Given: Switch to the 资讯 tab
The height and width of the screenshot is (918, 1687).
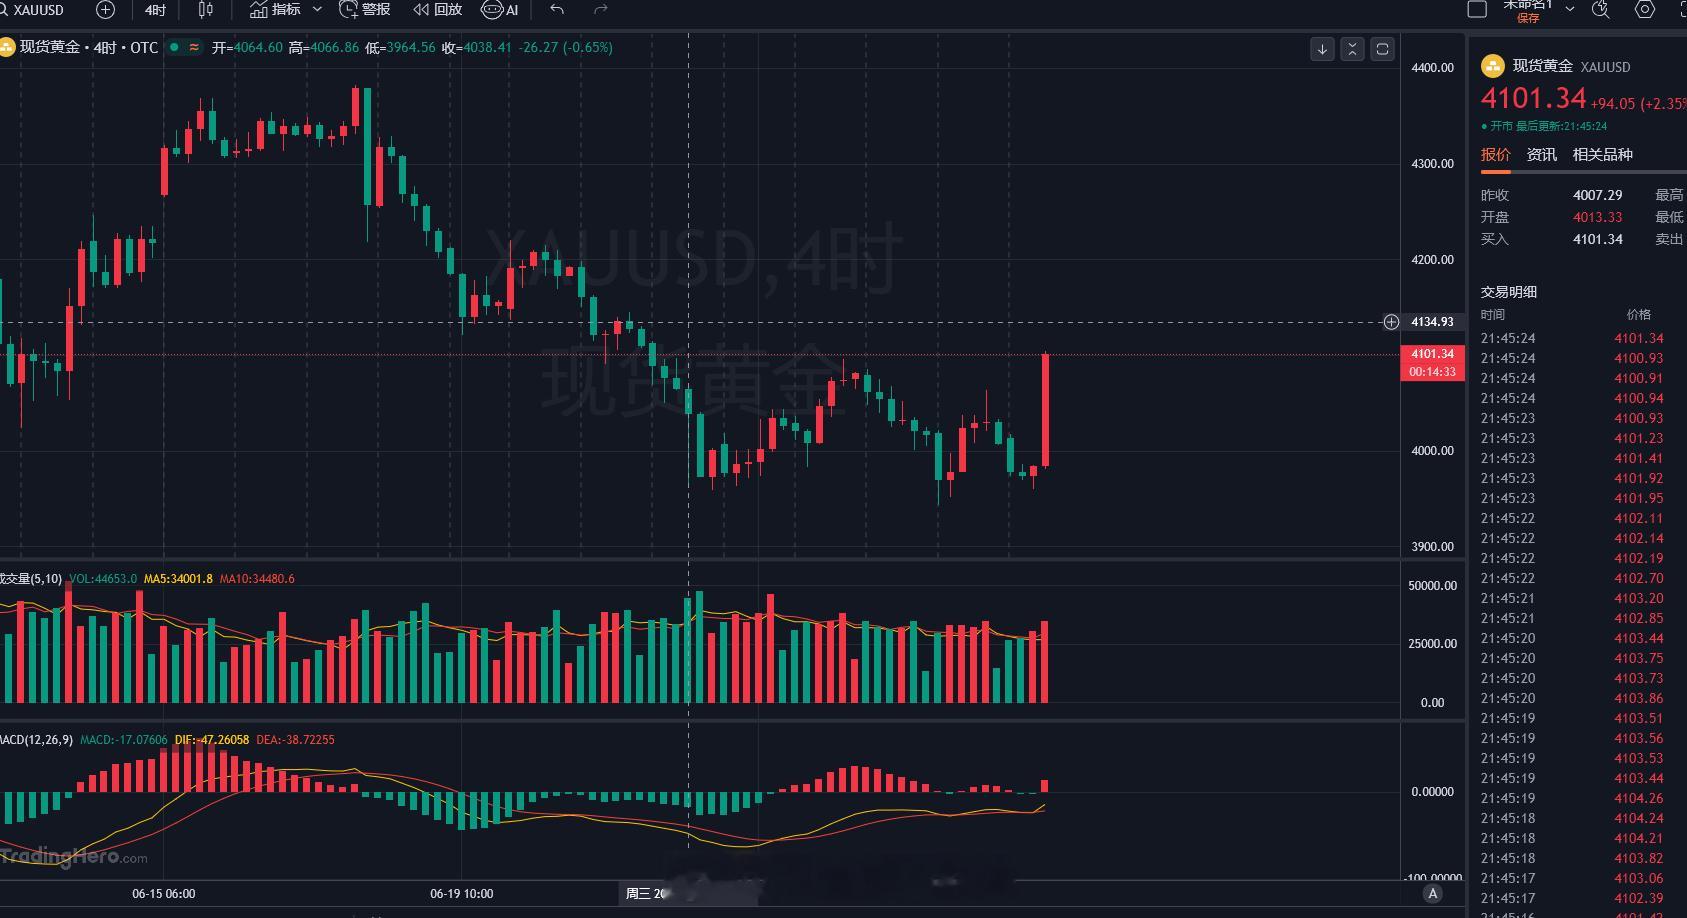Looking at the screenshot, I should (x=1541, y=155).
